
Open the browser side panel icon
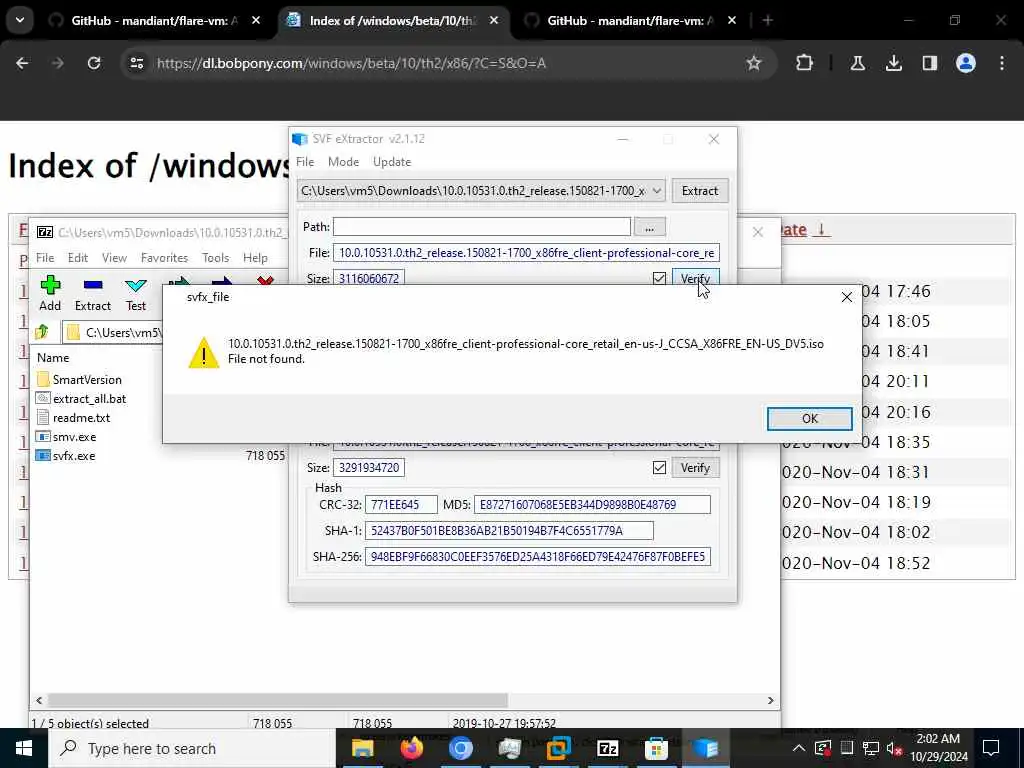[x=929, y=63]
